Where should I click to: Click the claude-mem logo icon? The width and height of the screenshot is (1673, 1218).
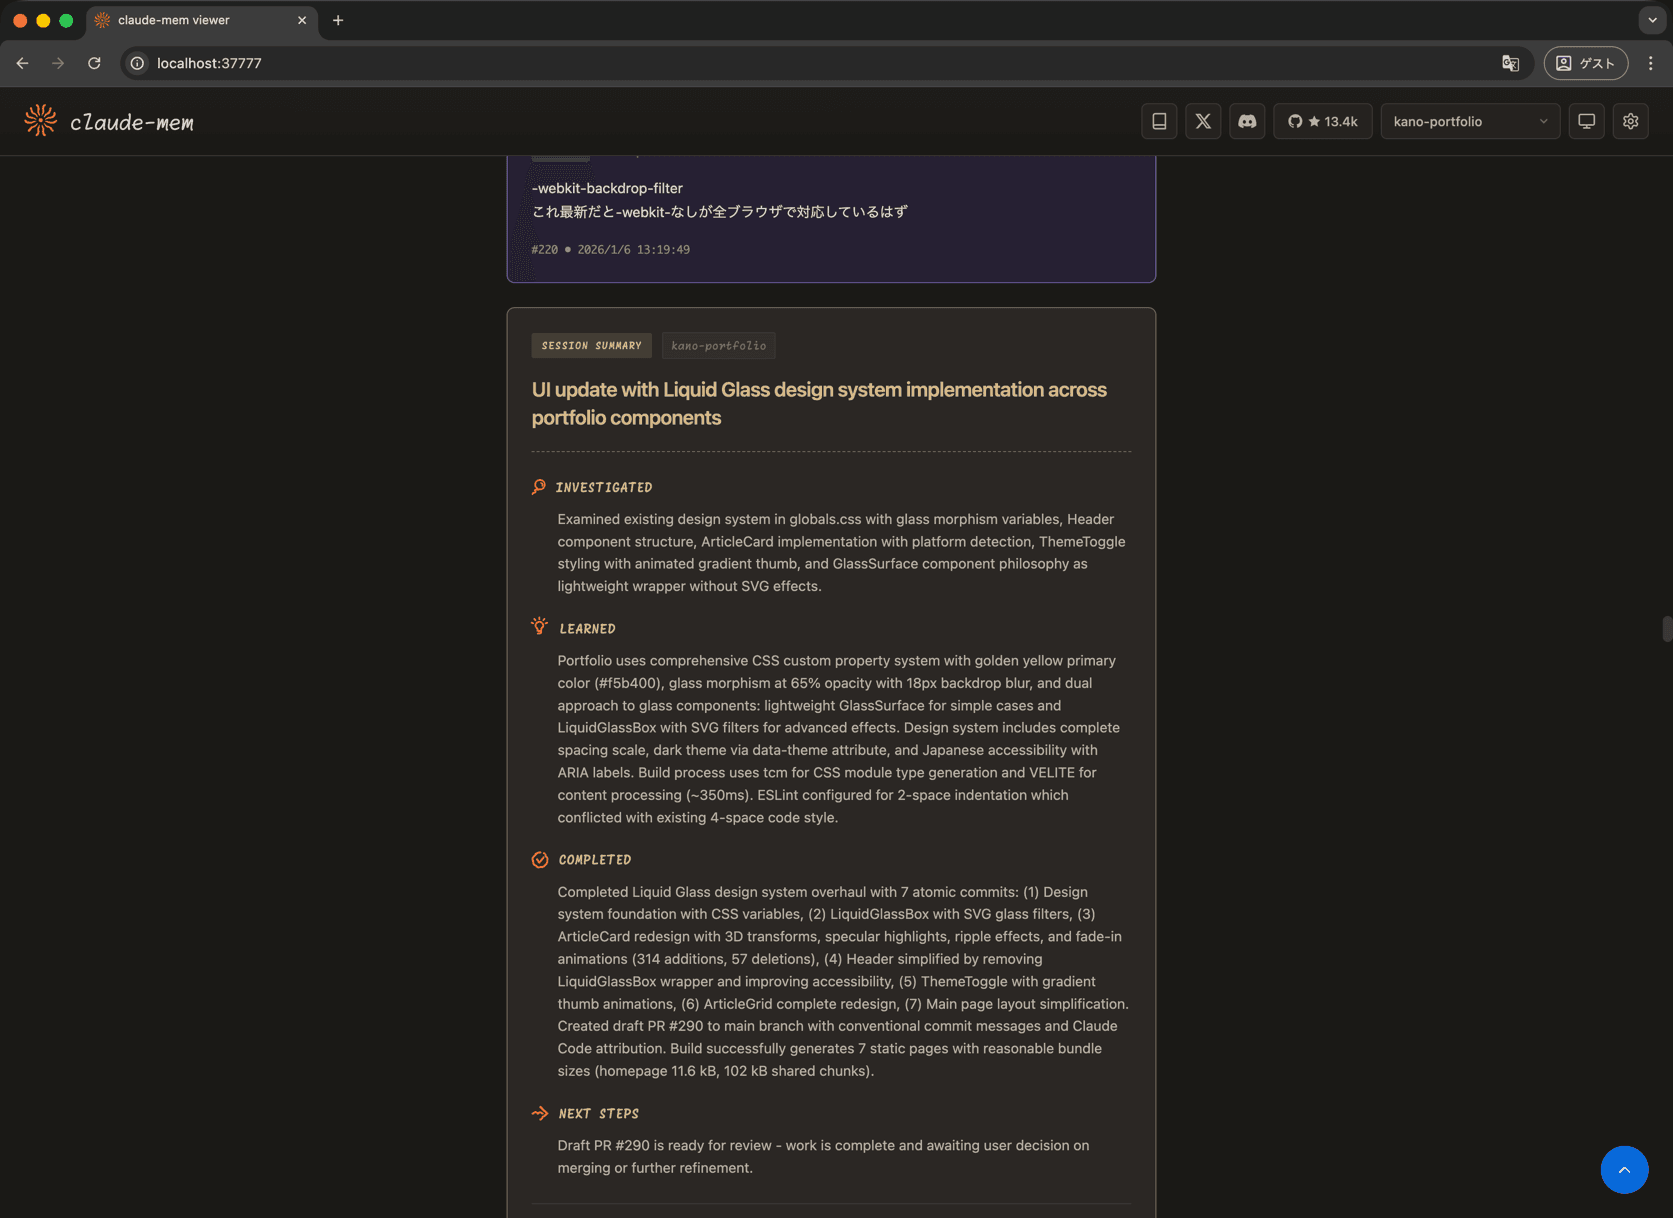(x=41, y=121)
